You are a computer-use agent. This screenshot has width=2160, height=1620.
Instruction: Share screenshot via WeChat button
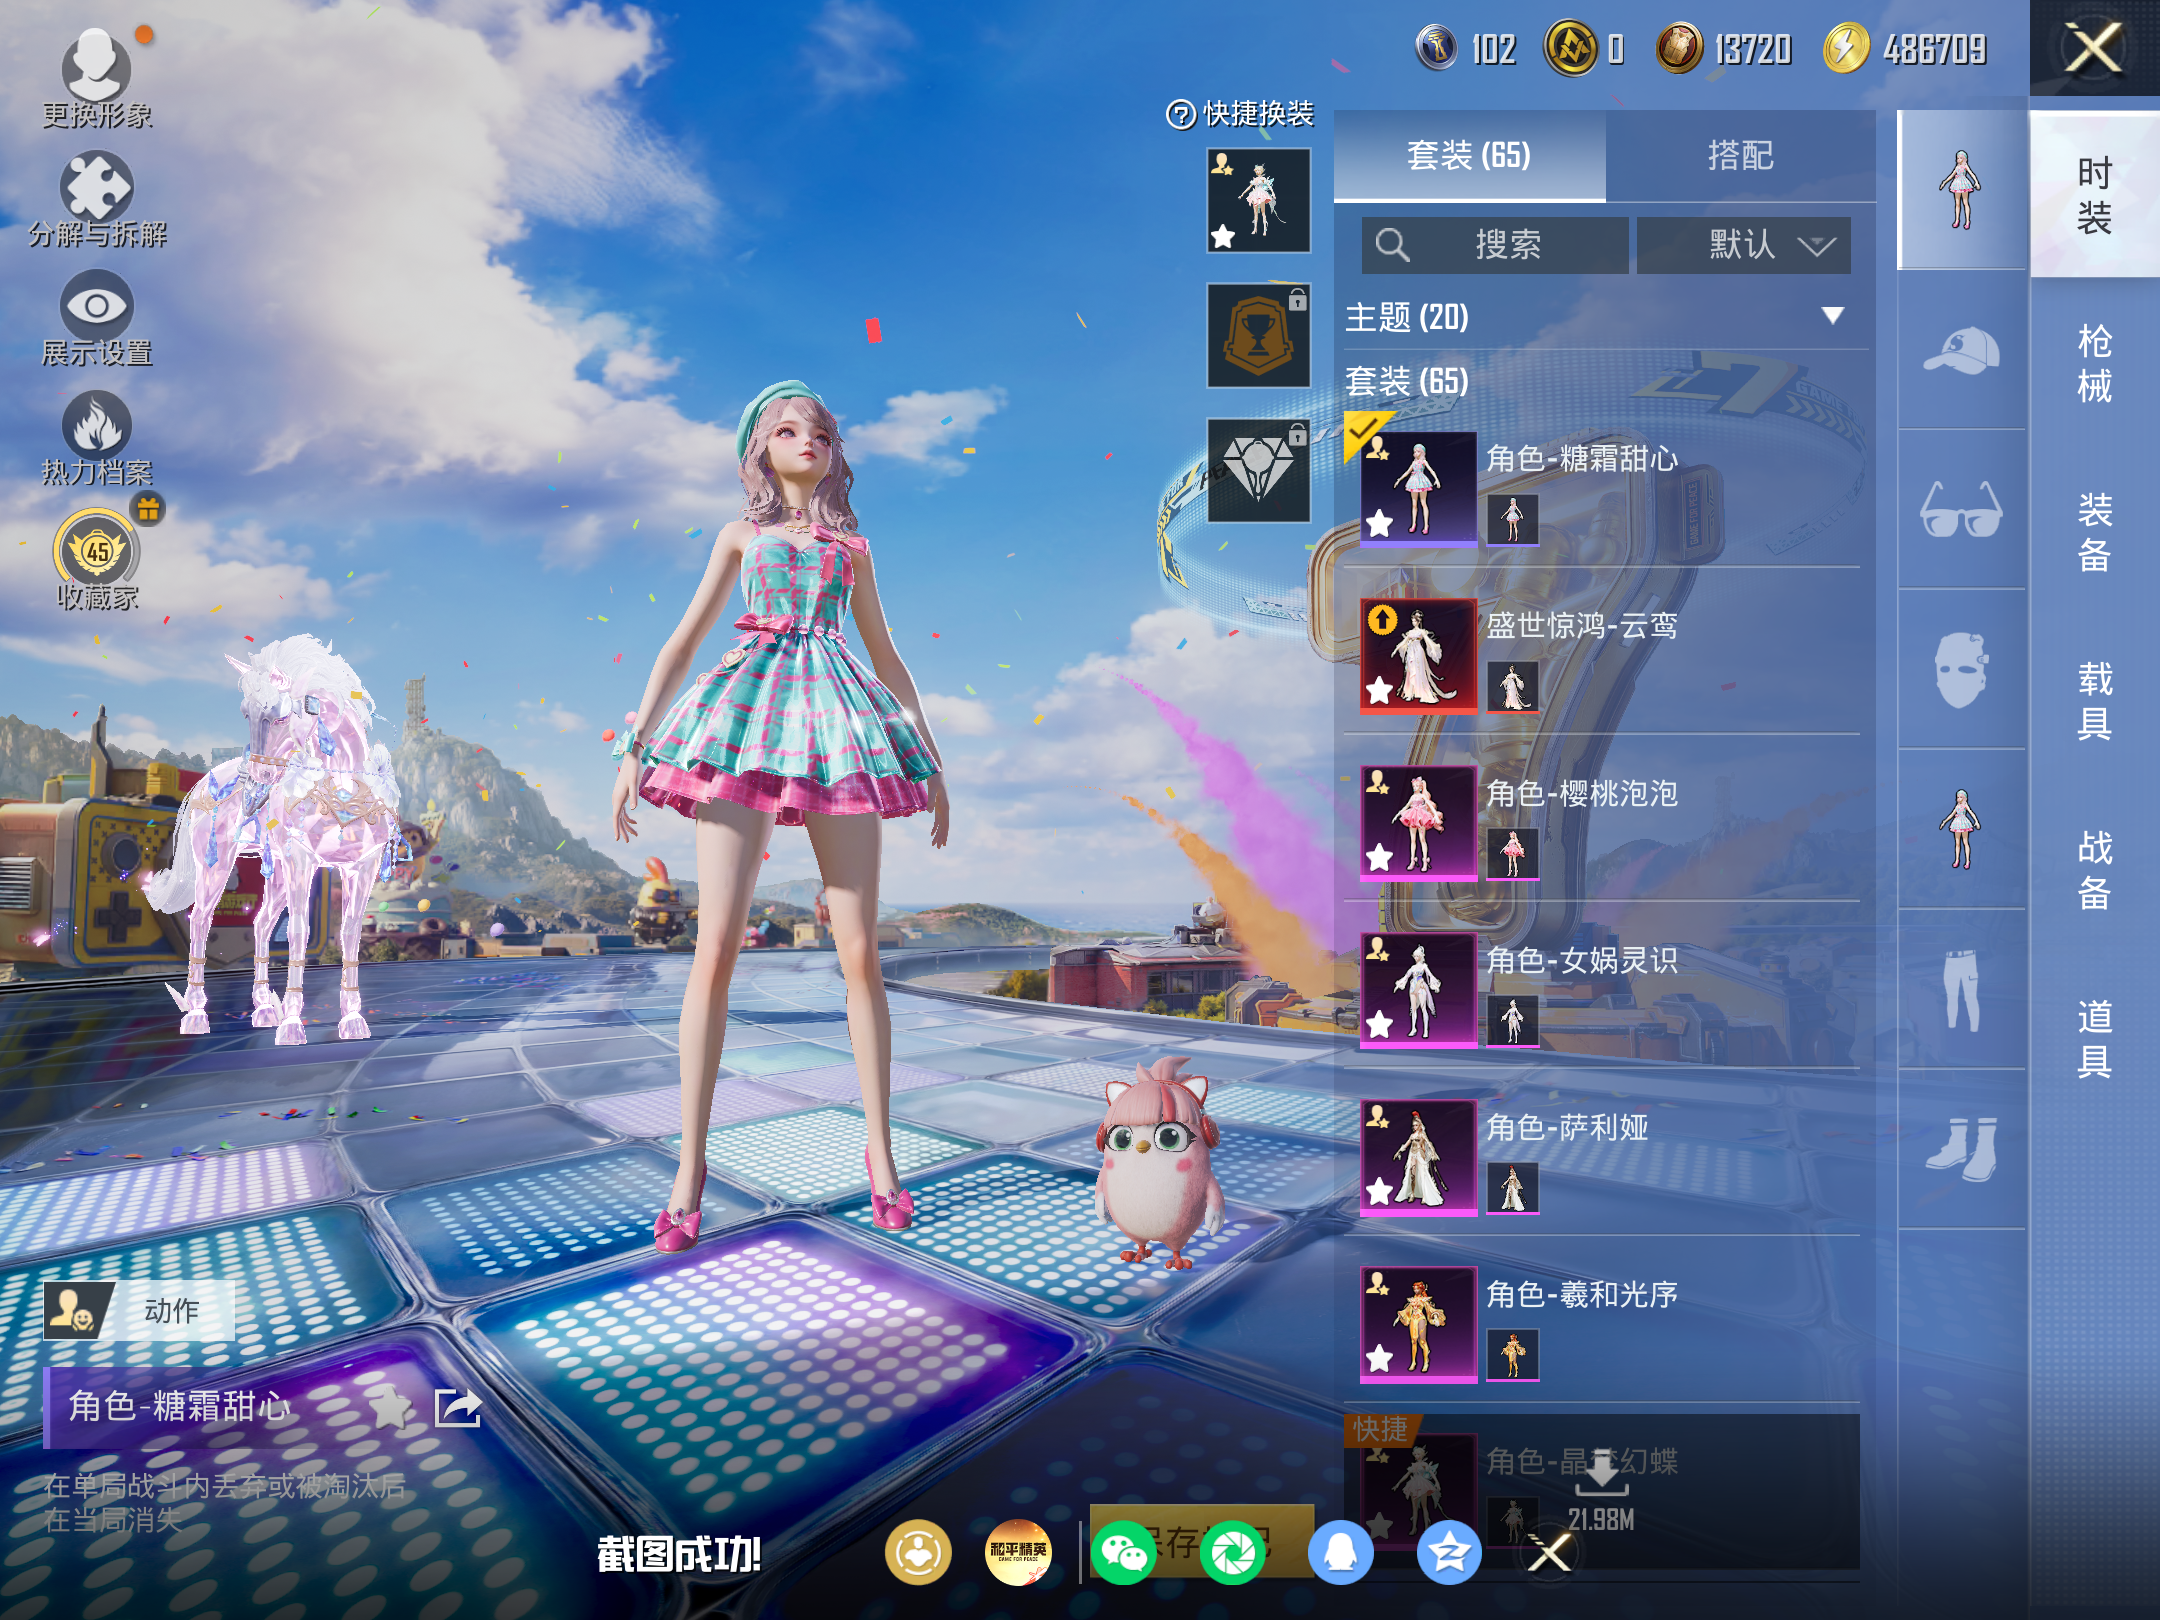tap(1124, 1553)
